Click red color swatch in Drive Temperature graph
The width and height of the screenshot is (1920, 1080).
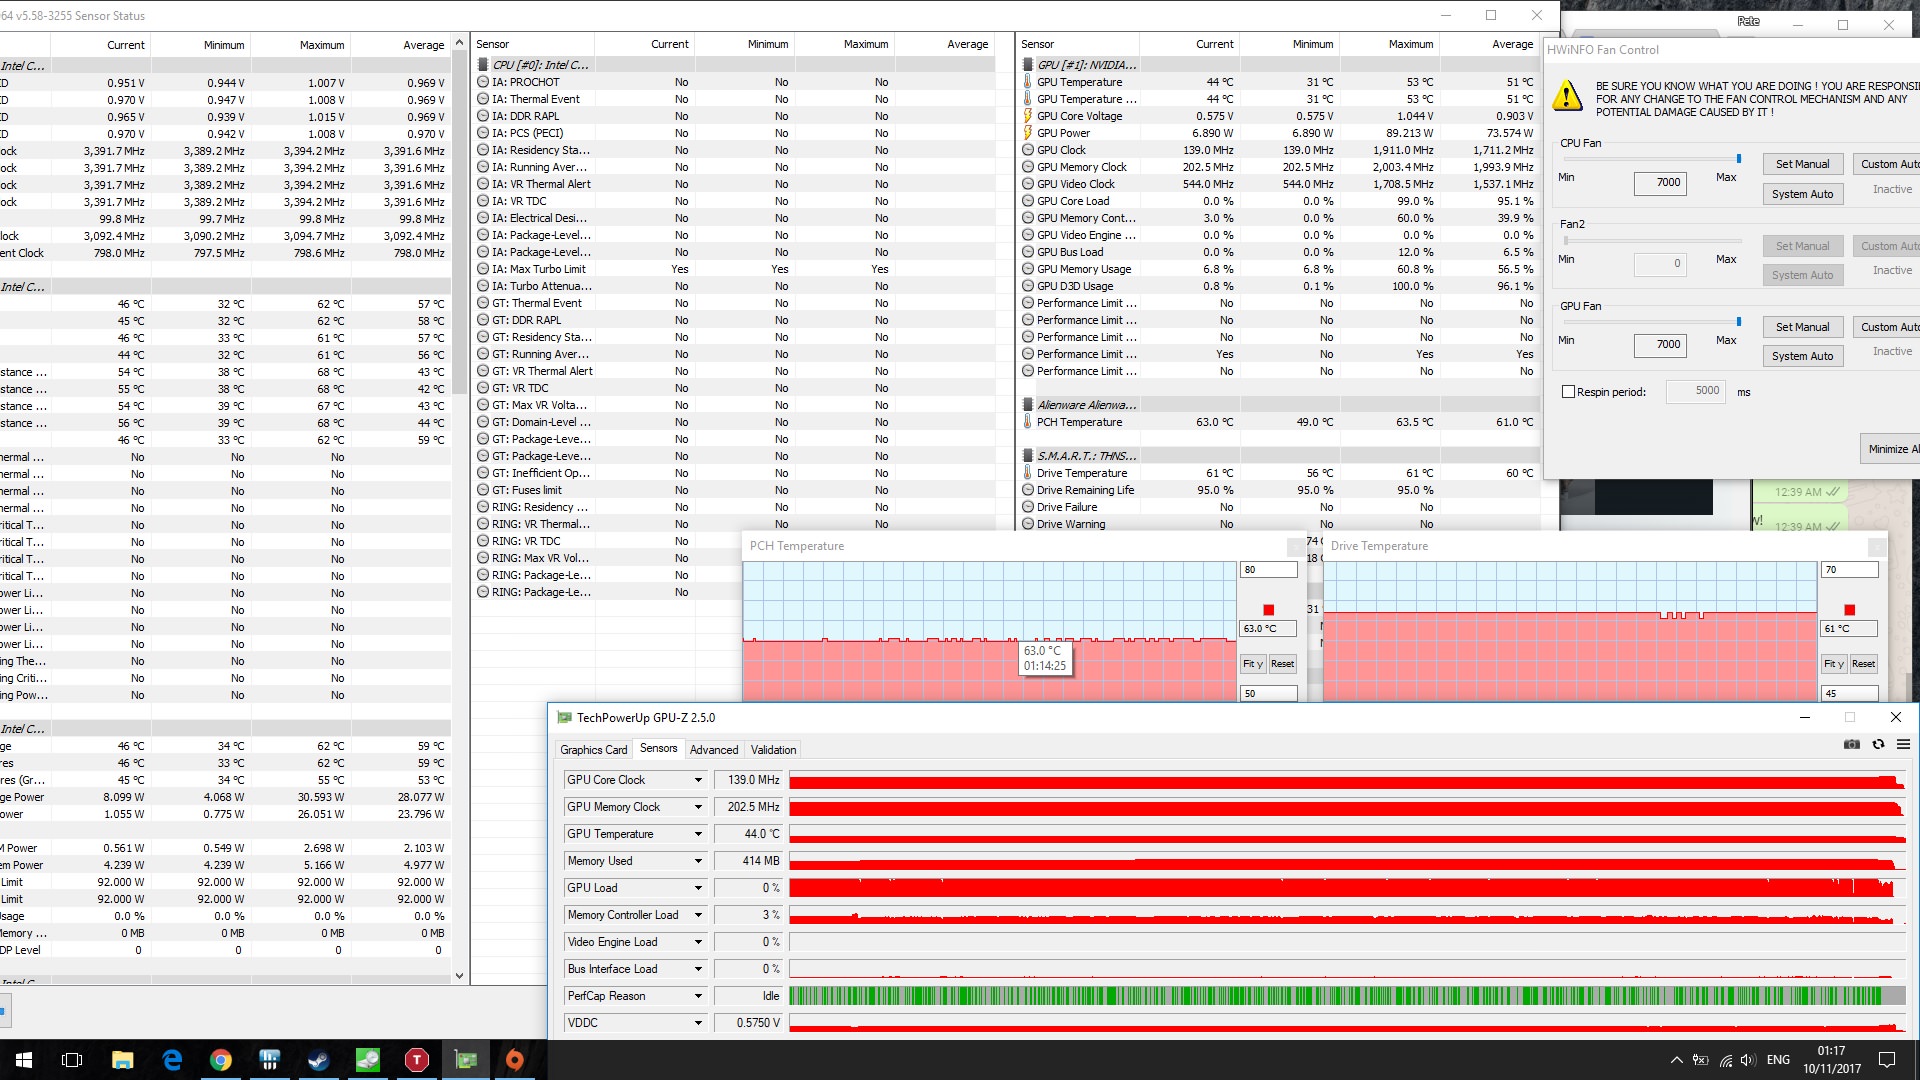click(x=1849, y=610)
